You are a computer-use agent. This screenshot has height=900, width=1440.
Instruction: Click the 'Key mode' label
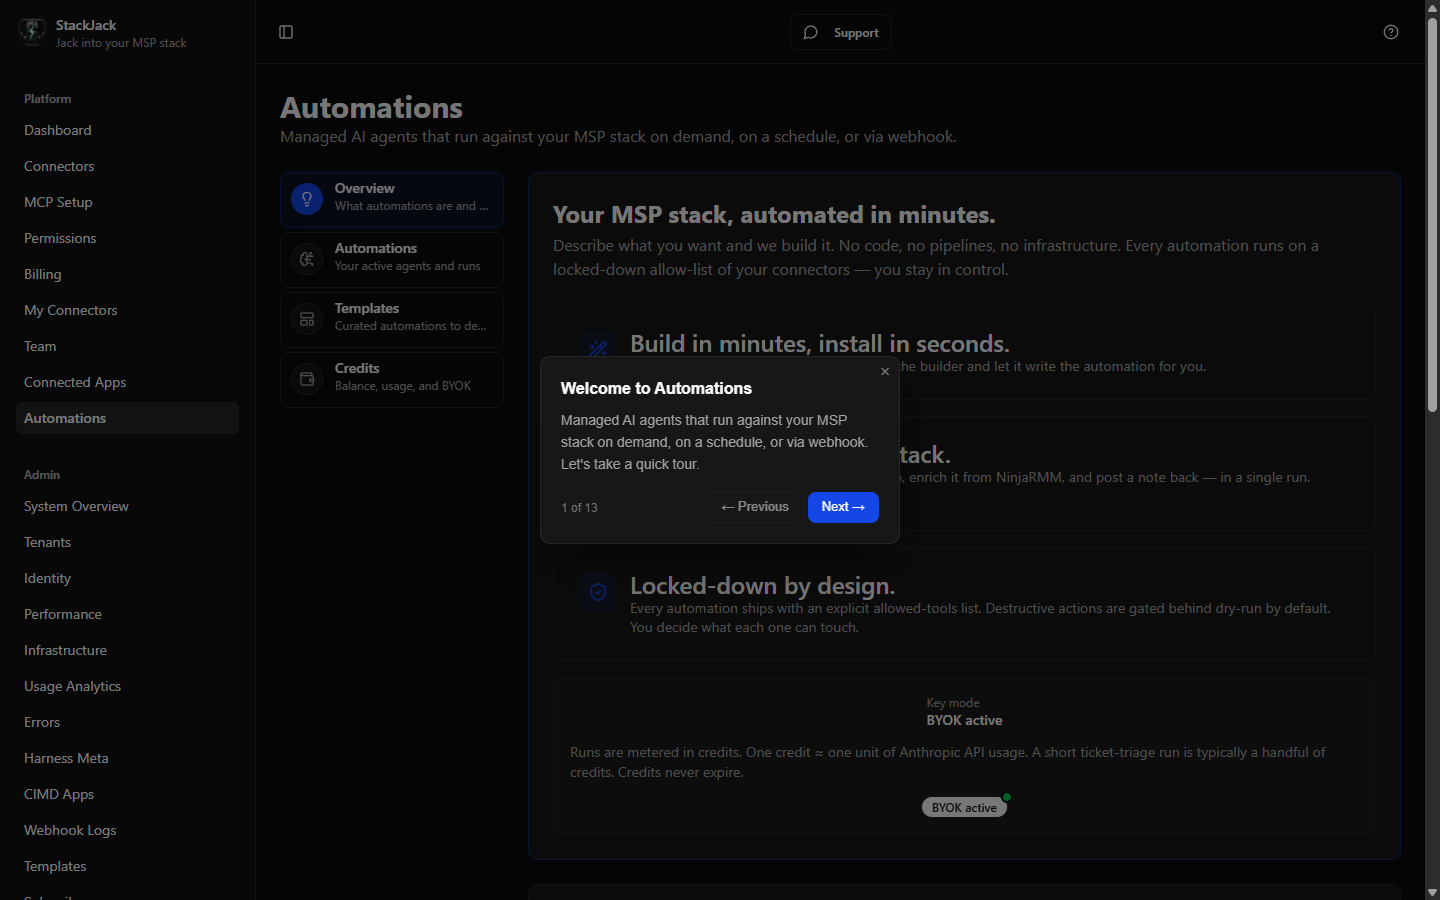[x=953, y=703]
